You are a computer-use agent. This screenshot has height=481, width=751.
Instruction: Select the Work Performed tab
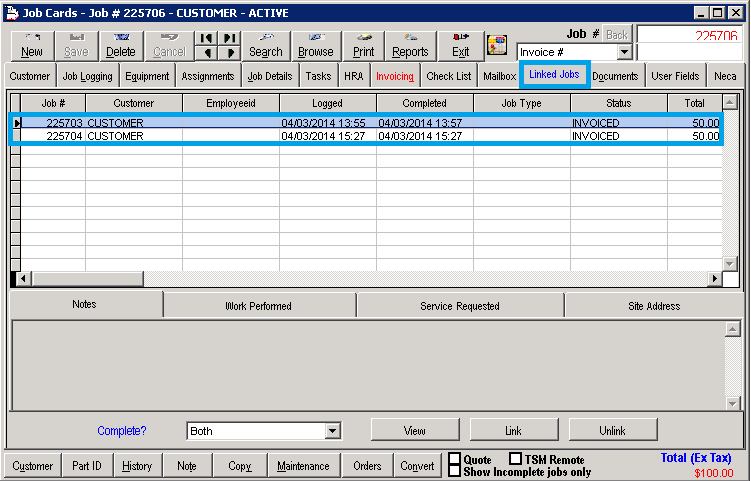pyautogui.click(x=258, y=306)
